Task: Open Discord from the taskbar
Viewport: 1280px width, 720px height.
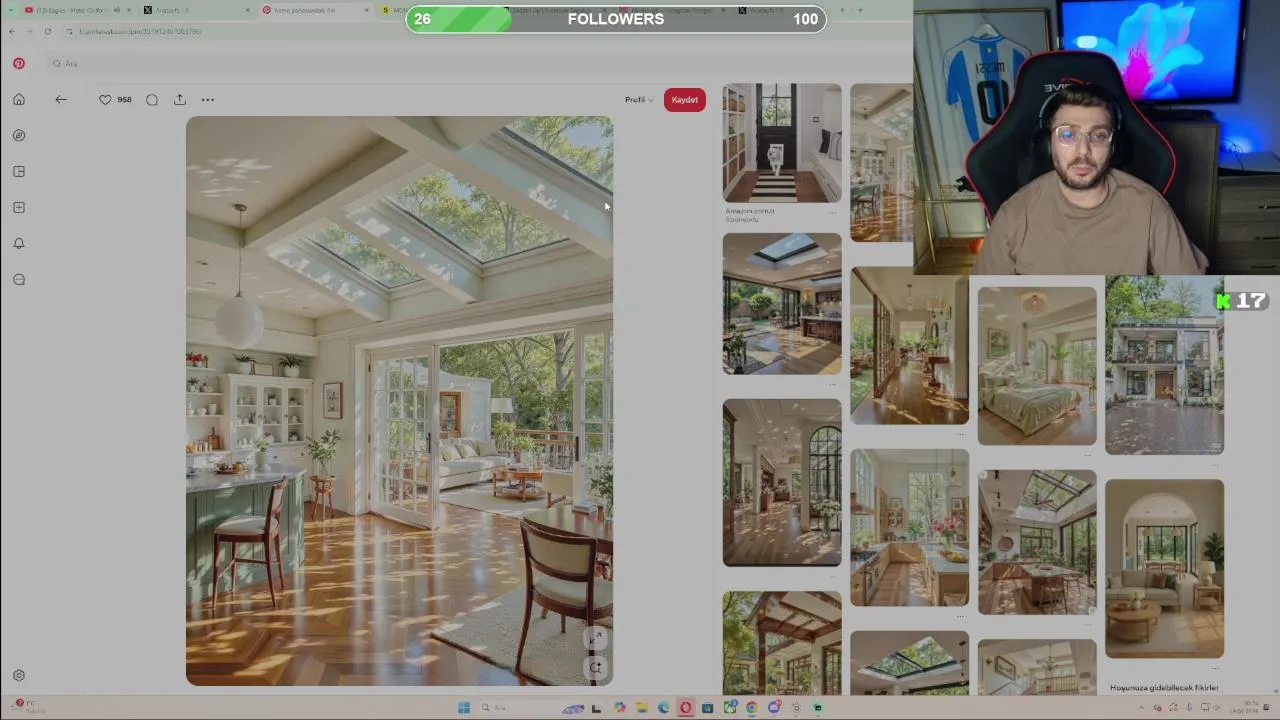Action: 774,708
